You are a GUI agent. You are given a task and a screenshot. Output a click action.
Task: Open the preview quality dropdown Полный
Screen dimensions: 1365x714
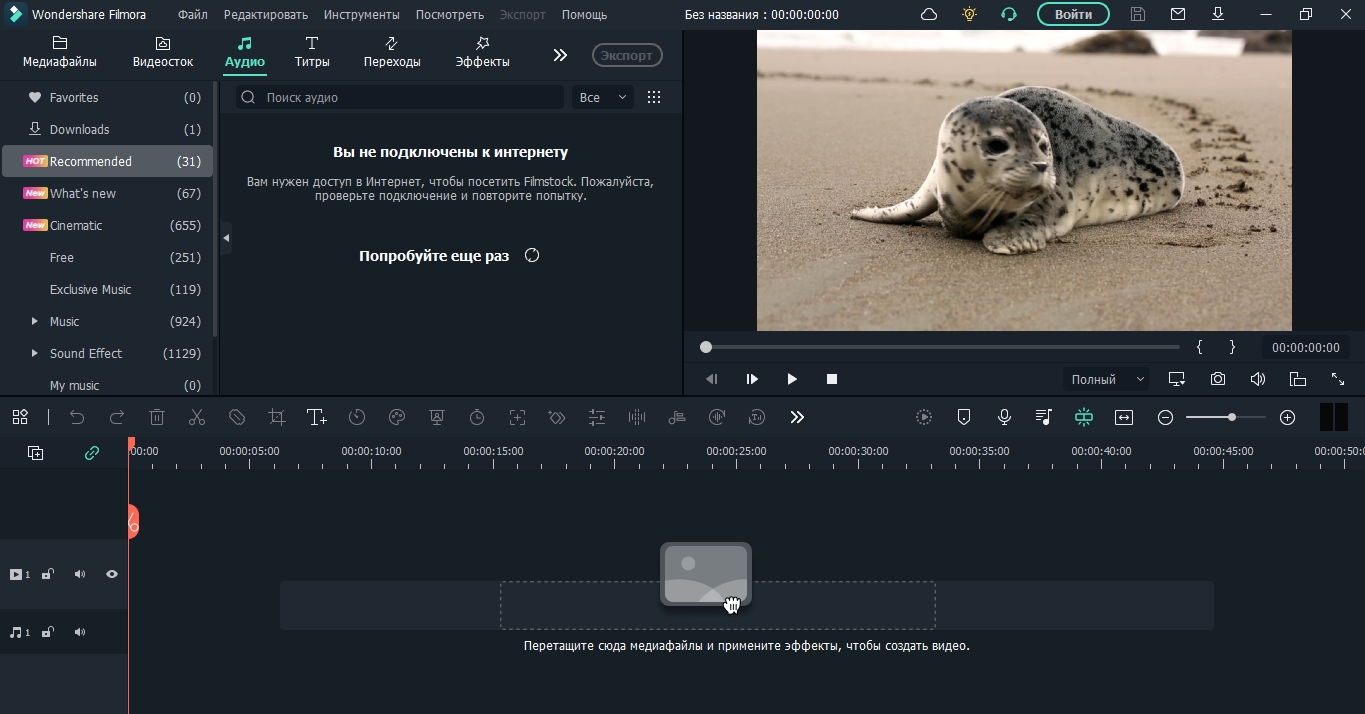[1105, 379]
